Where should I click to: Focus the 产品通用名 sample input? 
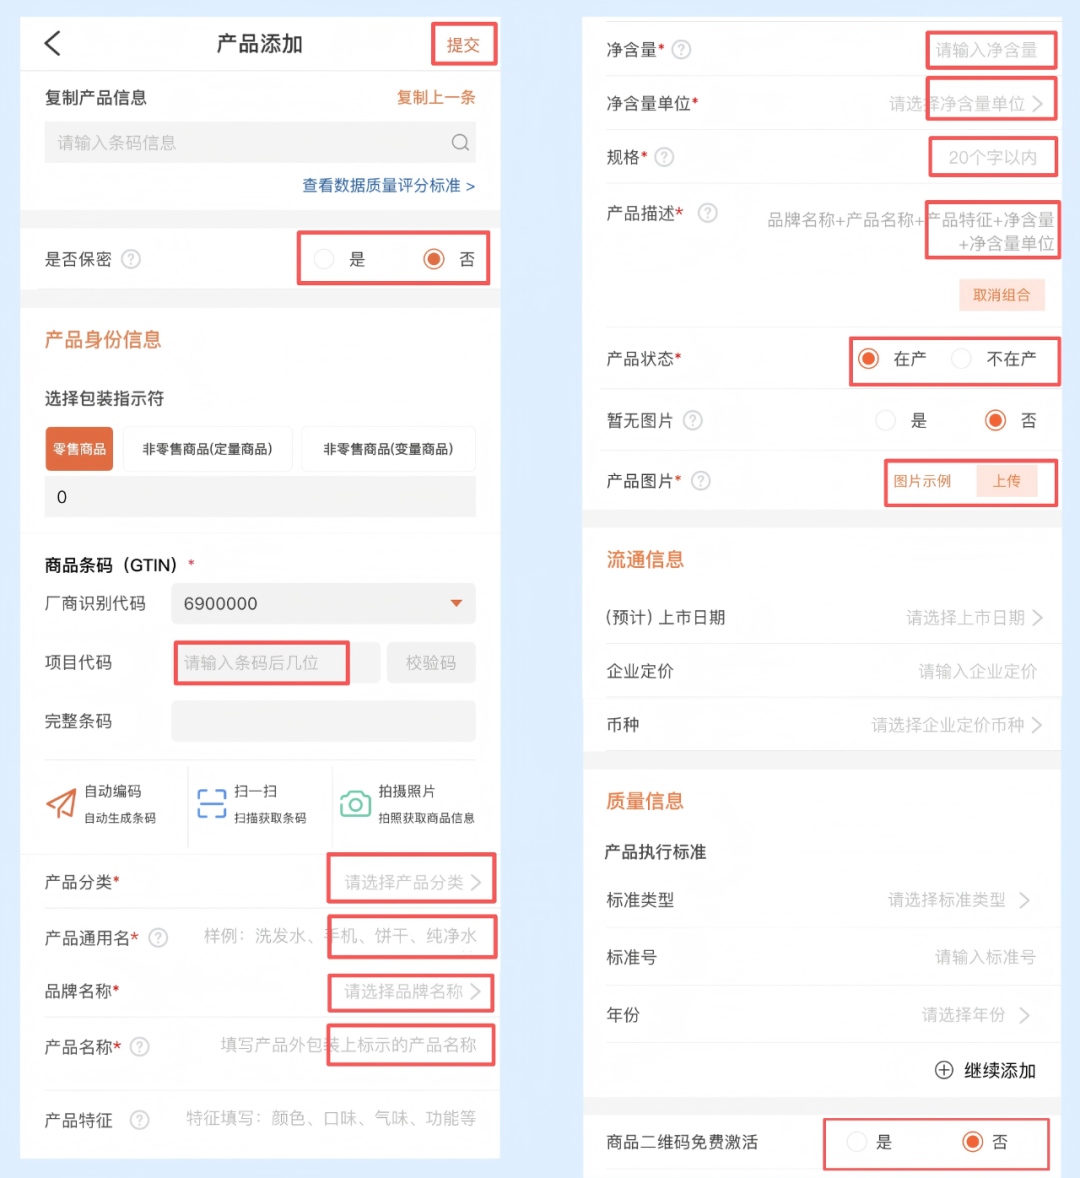click(x=340, y=936)
